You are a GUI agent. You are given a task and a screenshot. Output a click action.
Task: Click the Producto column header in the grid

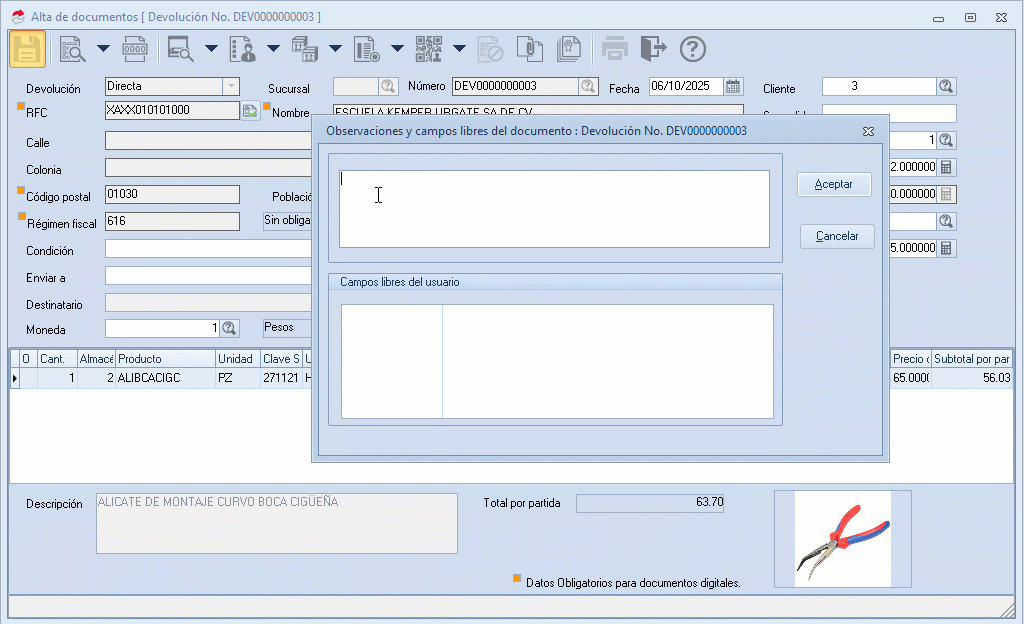[x=165, y=359]
